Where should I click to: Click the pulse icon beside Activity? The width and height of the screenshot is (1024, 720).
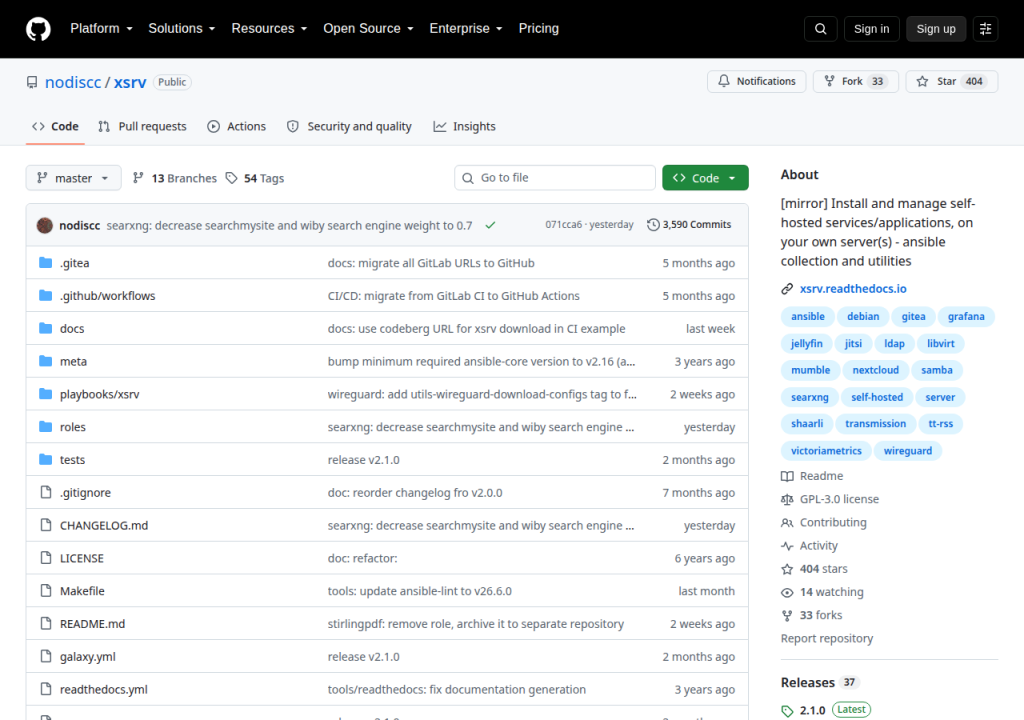tap(787, 546)
